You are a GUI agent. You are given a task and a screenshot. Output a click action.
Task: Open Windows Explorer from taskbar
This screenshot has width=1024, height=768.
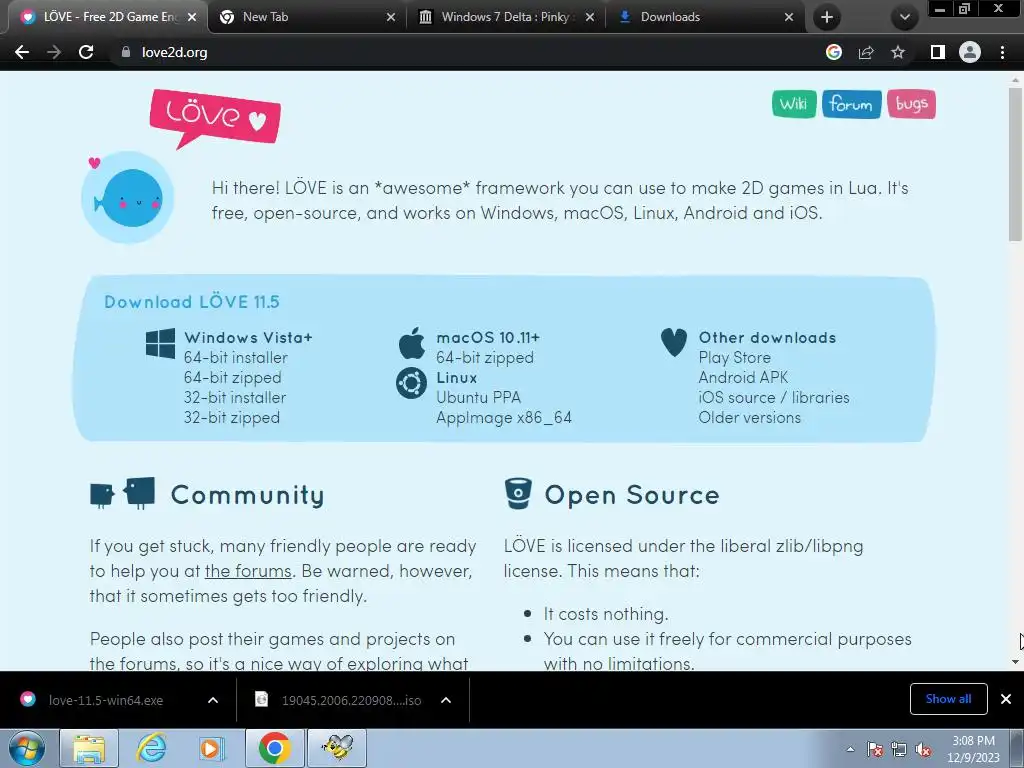(x=89, y=748)
